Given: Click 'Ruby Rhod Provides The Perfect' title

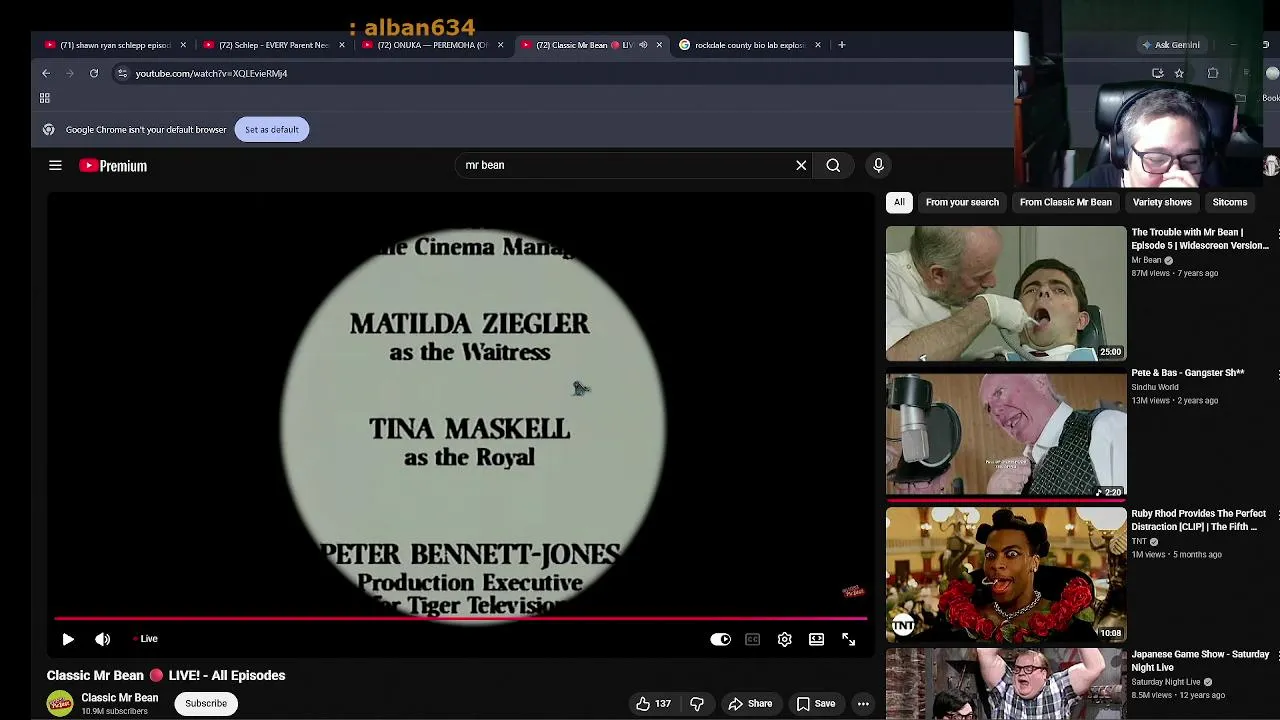Looking at the screenshot, I should 1199,520.
